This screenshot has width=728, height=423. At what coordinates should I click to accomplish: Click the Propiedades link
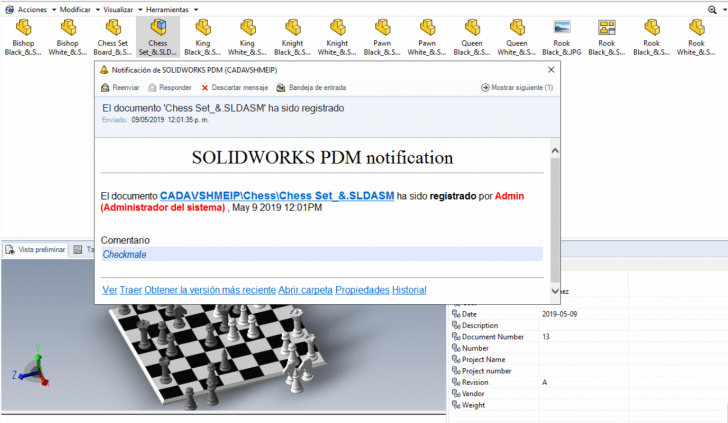point(362,290)
